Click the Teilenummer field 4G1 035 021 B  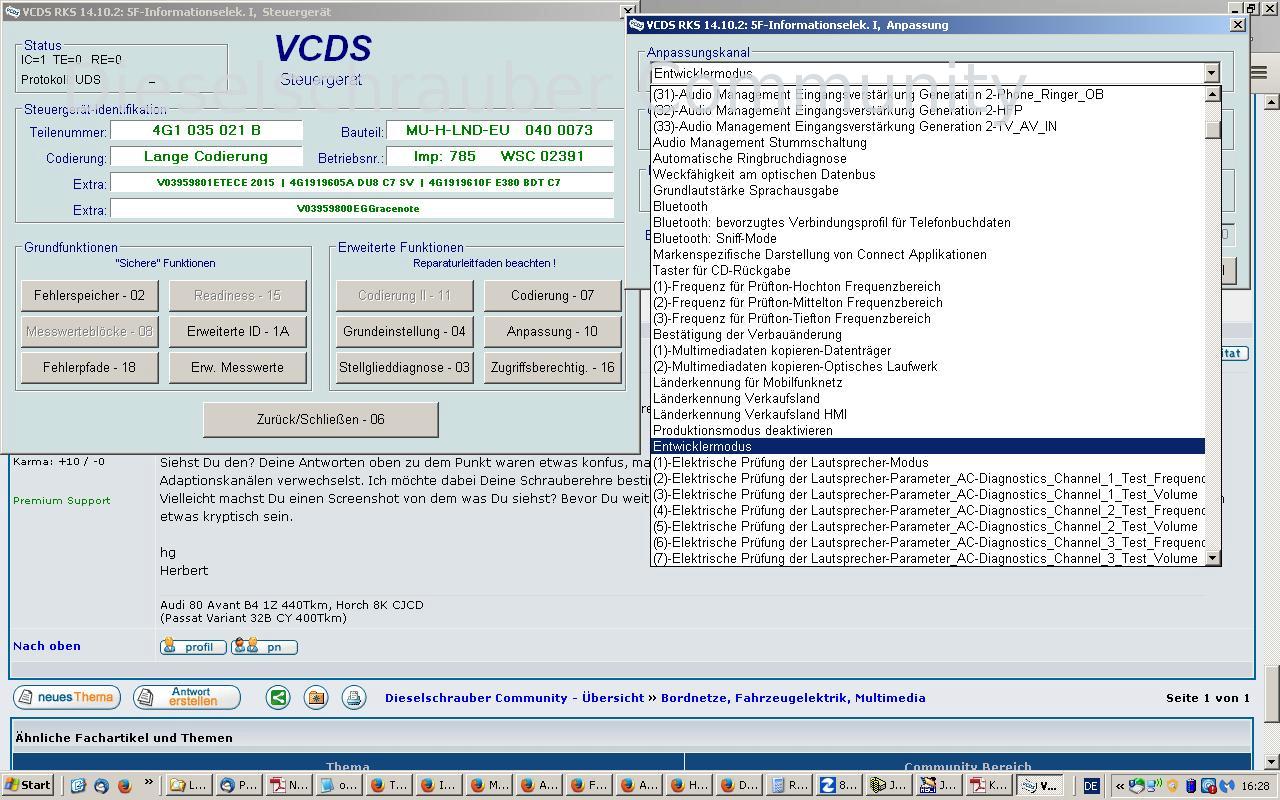(x=206, y=130)
